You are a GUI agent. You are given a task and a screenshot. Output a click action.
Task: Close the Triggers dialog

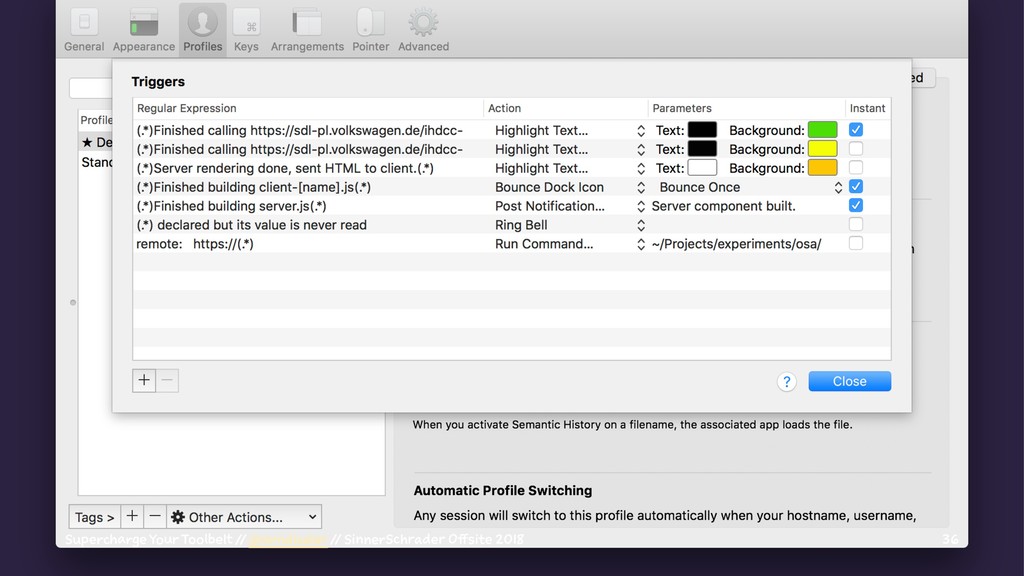click(849, 381)
